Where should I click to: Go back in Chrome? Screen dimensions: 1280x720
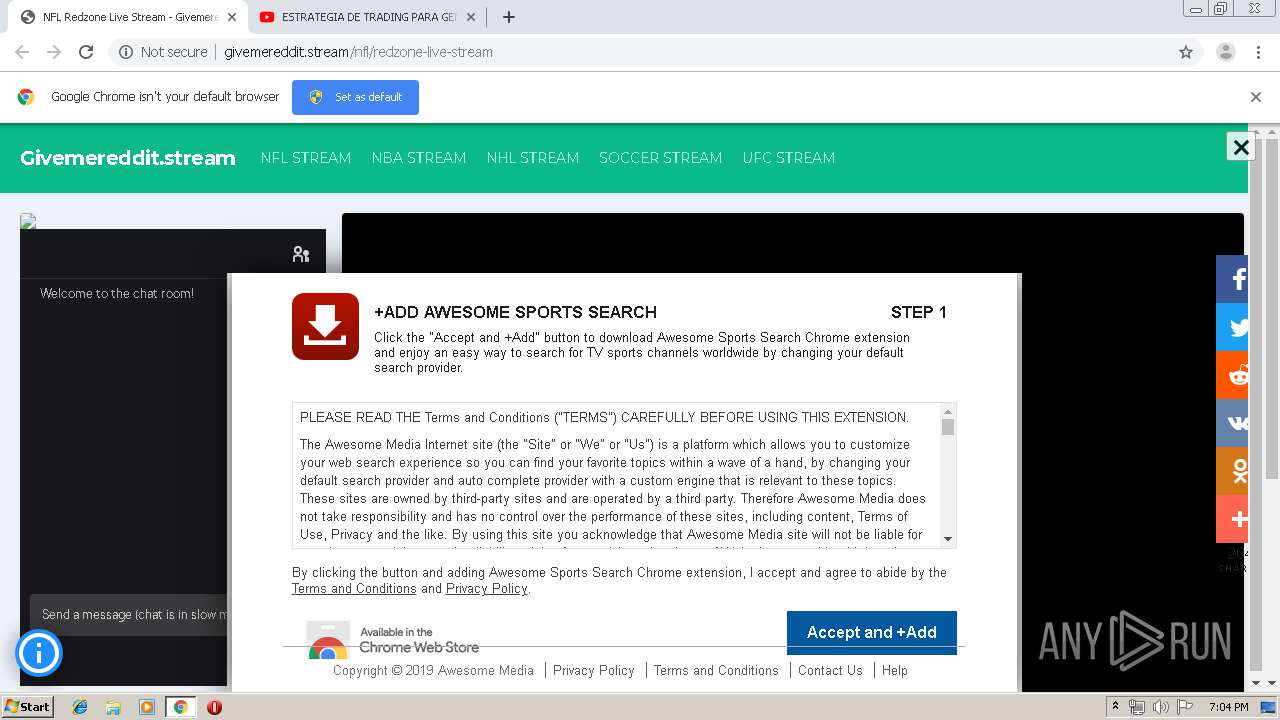click(x=22, y=52)
